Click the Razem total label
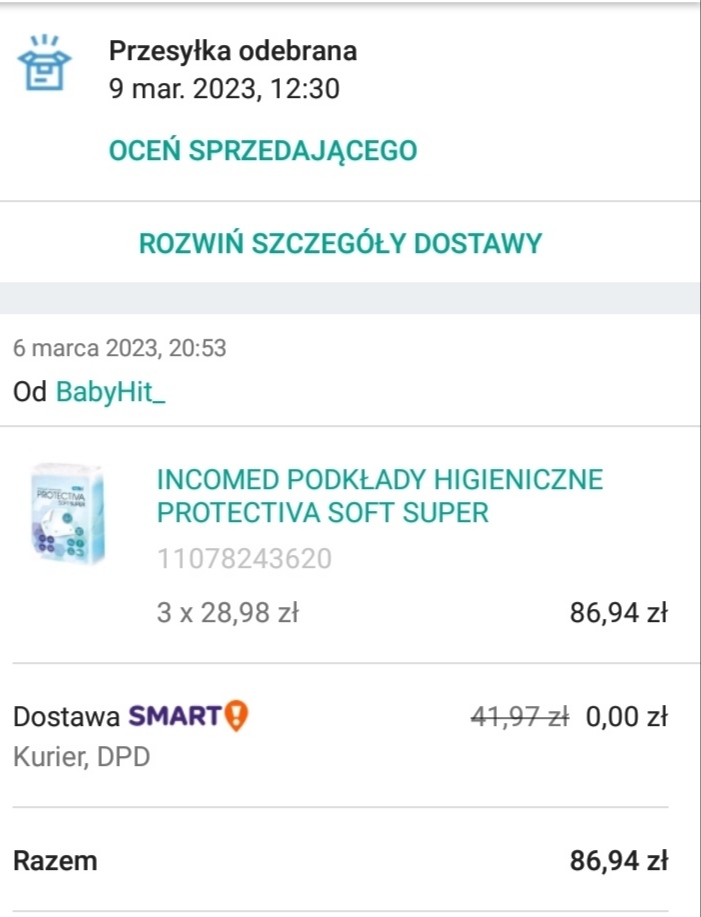 (x=55, y=860)
